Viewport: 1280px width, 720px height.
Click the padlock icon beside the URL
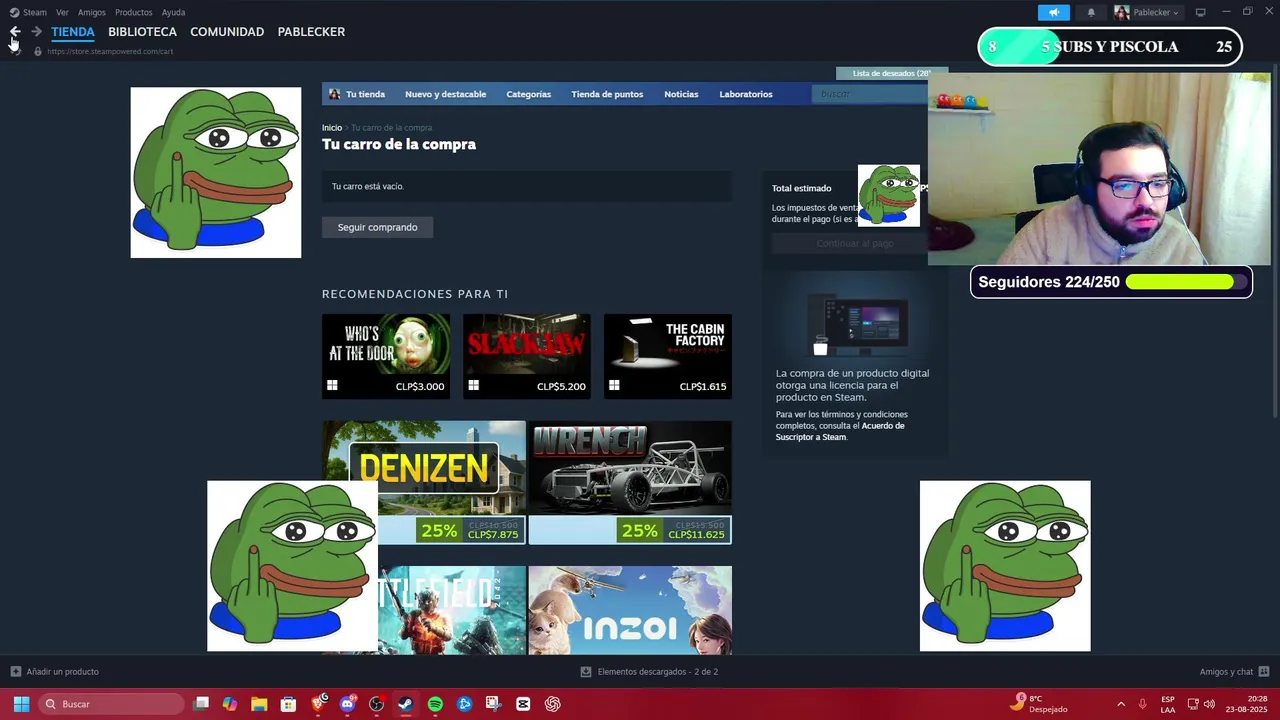click(x=38, y=51)
